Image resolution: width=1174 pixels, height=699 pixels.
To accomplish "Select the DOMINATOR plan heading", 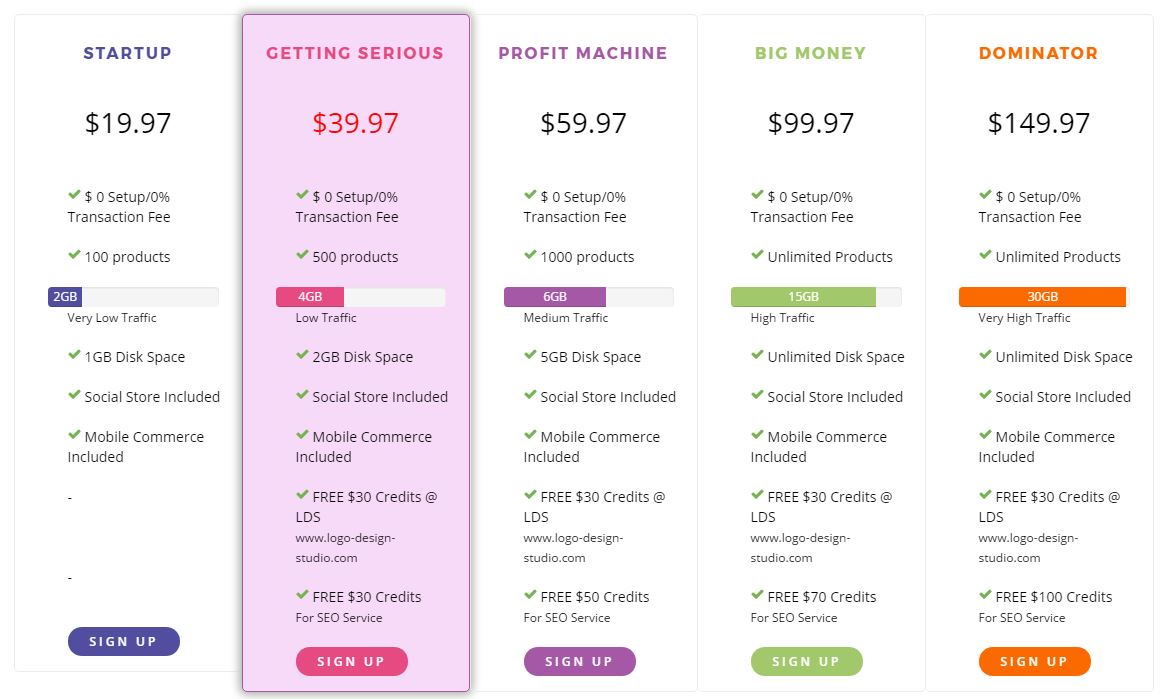I will coord(1038,53).
